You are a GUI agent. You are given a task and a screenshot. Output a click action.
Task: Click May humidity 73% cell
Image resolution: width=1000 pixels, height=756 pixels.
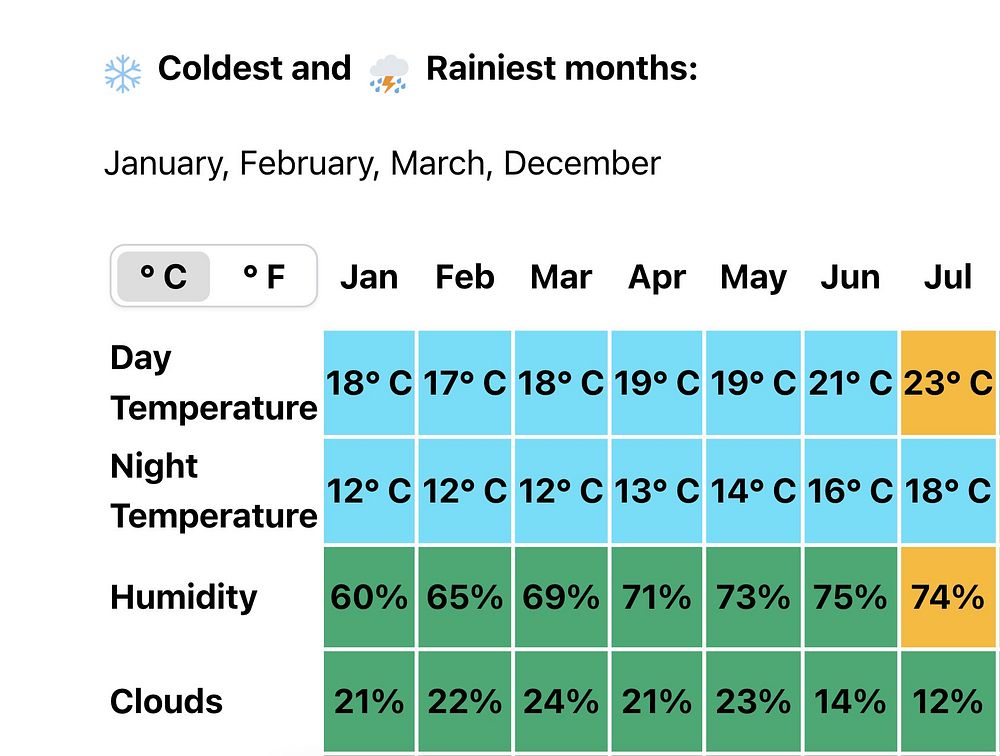753,597
